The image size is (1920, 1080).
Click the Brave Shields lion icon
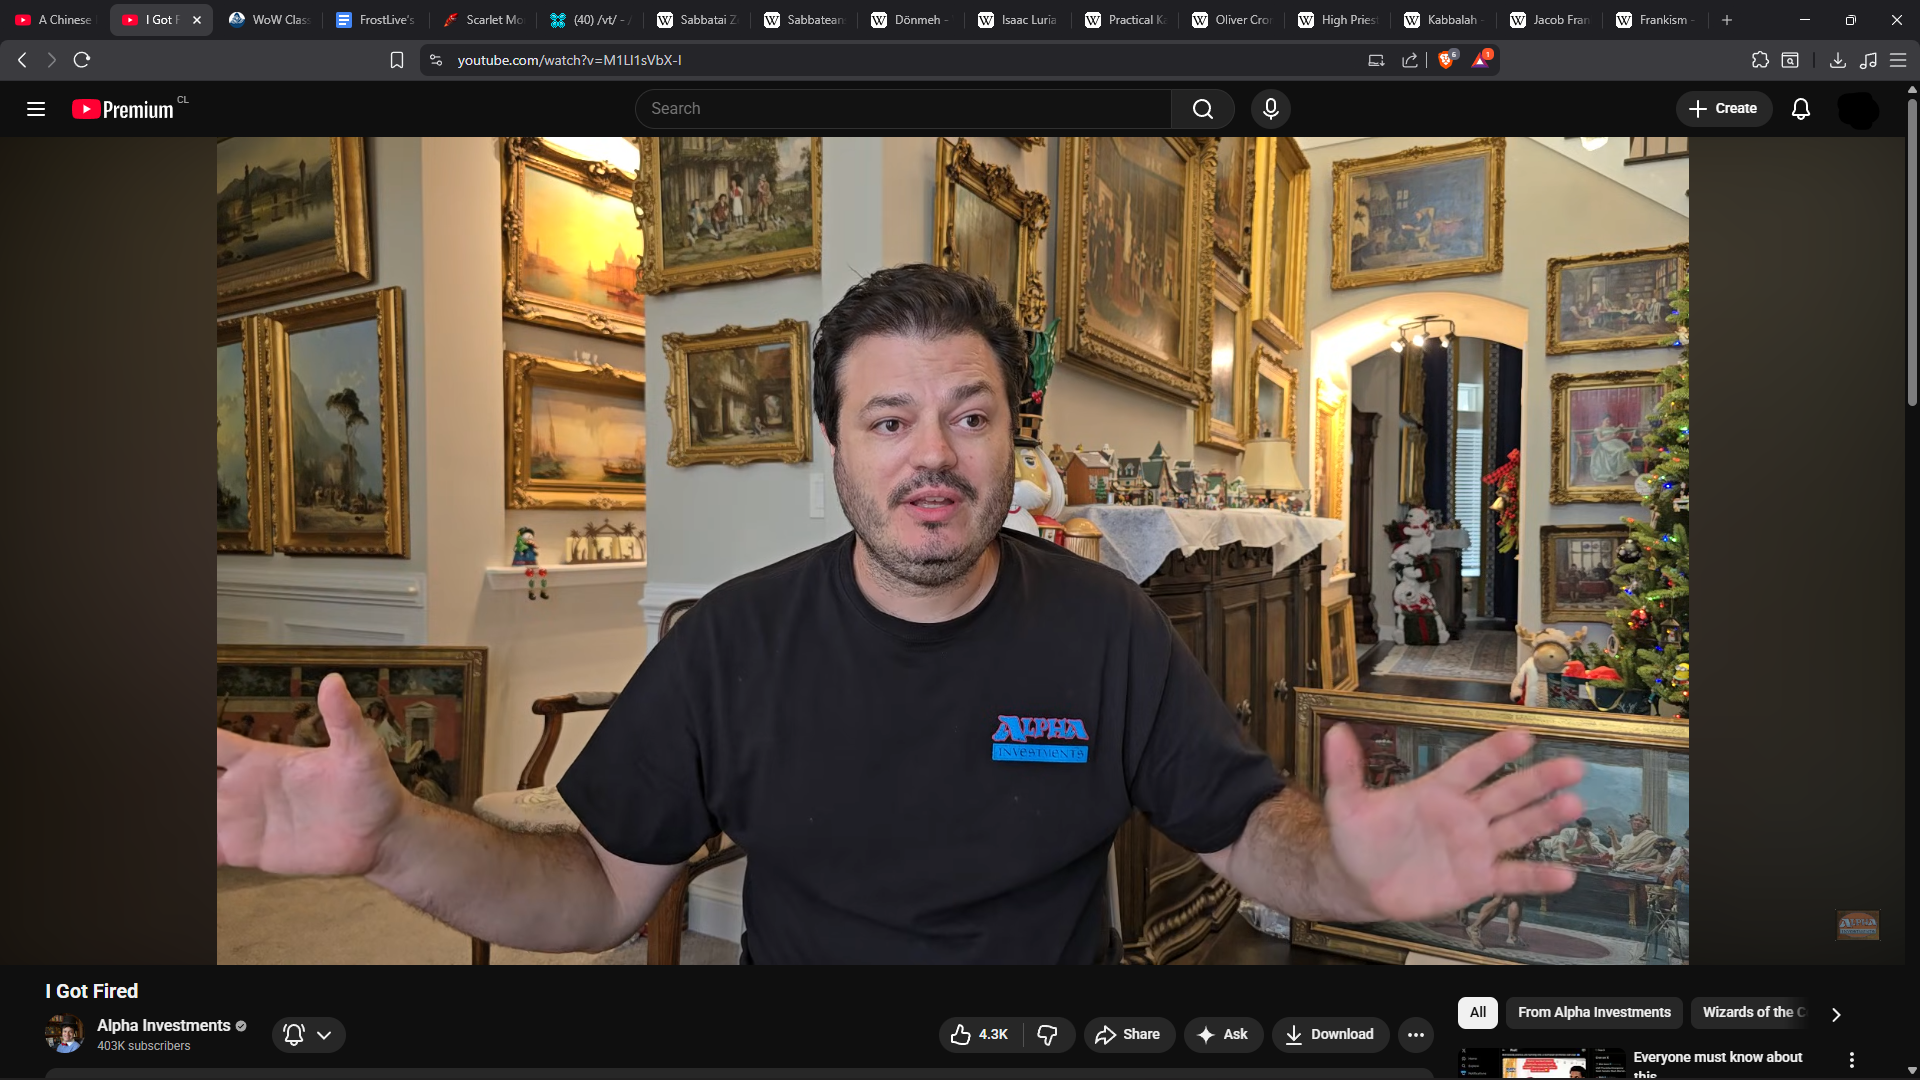[x=1446, y=60]
